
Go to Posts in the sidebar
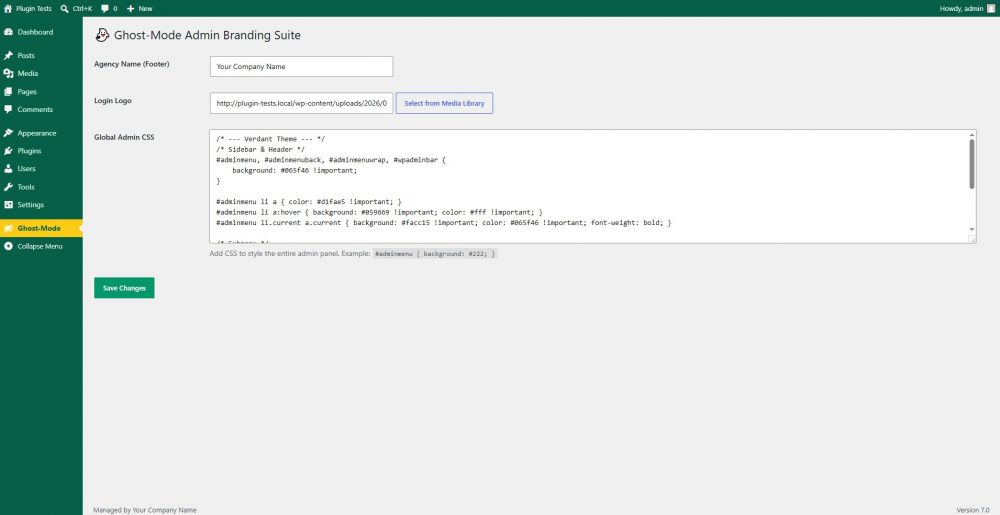click(41, 55)
